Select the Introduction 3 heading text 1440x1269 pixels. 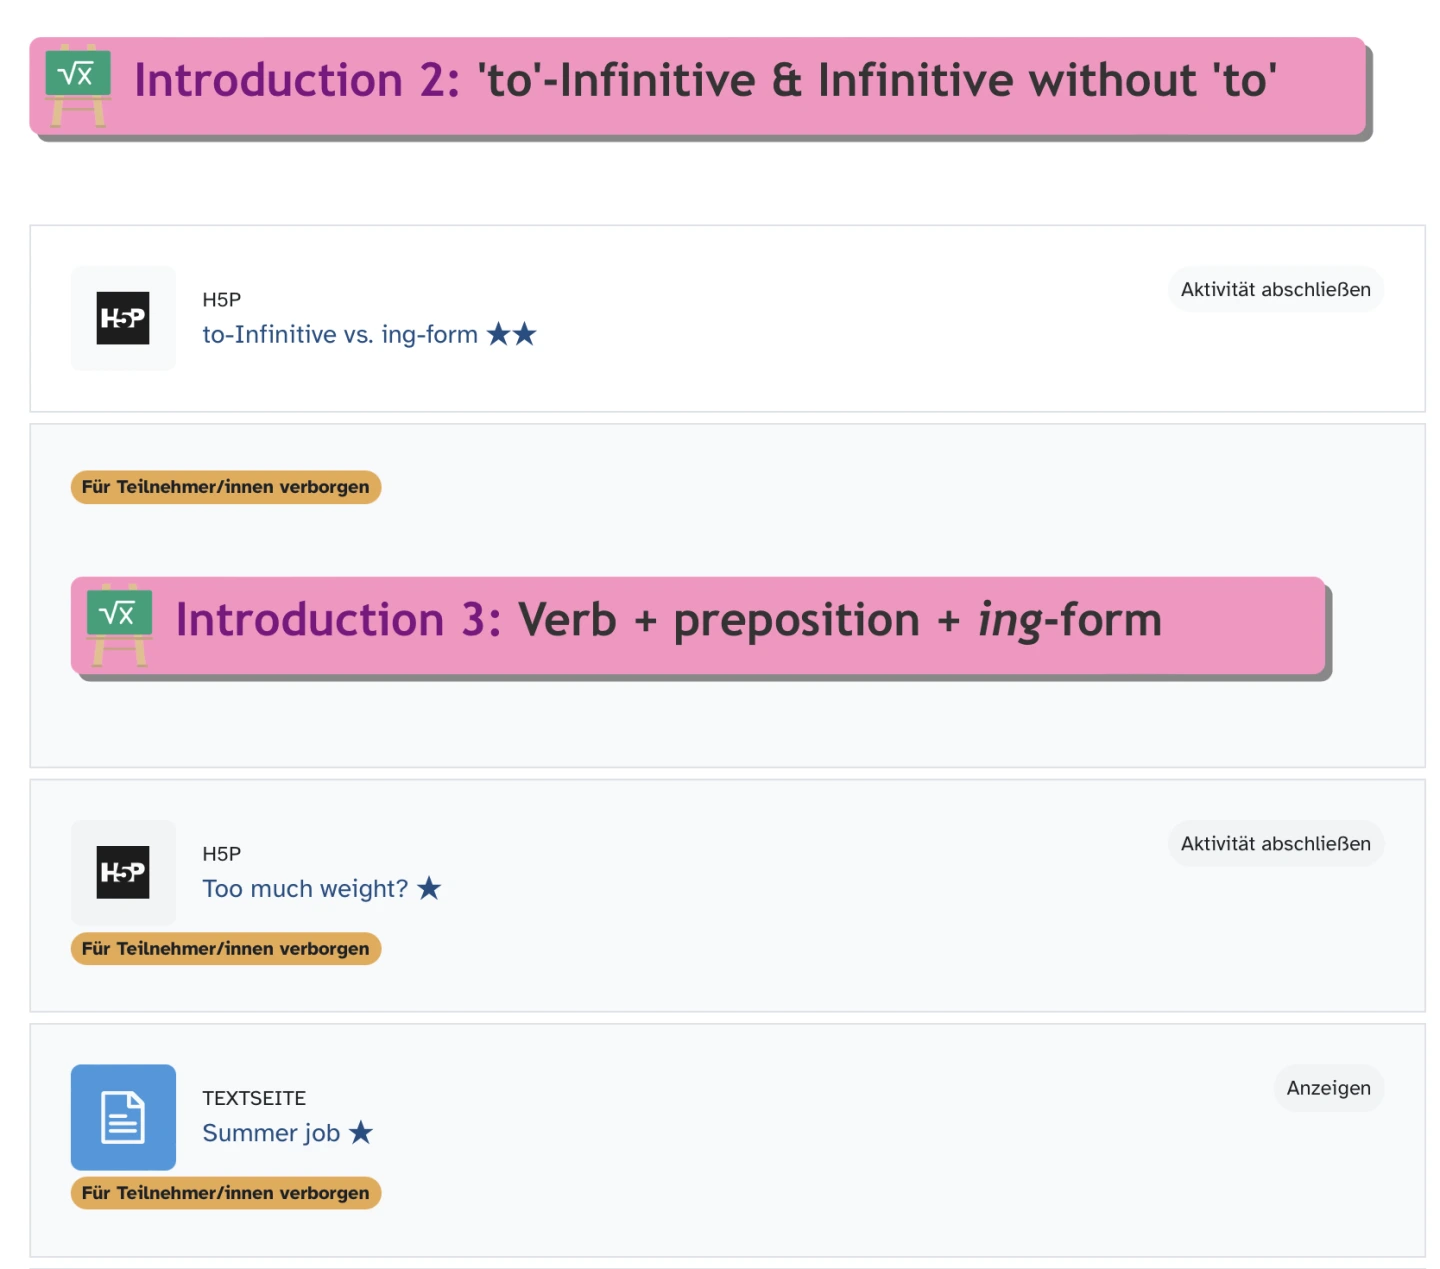(668, 620)
